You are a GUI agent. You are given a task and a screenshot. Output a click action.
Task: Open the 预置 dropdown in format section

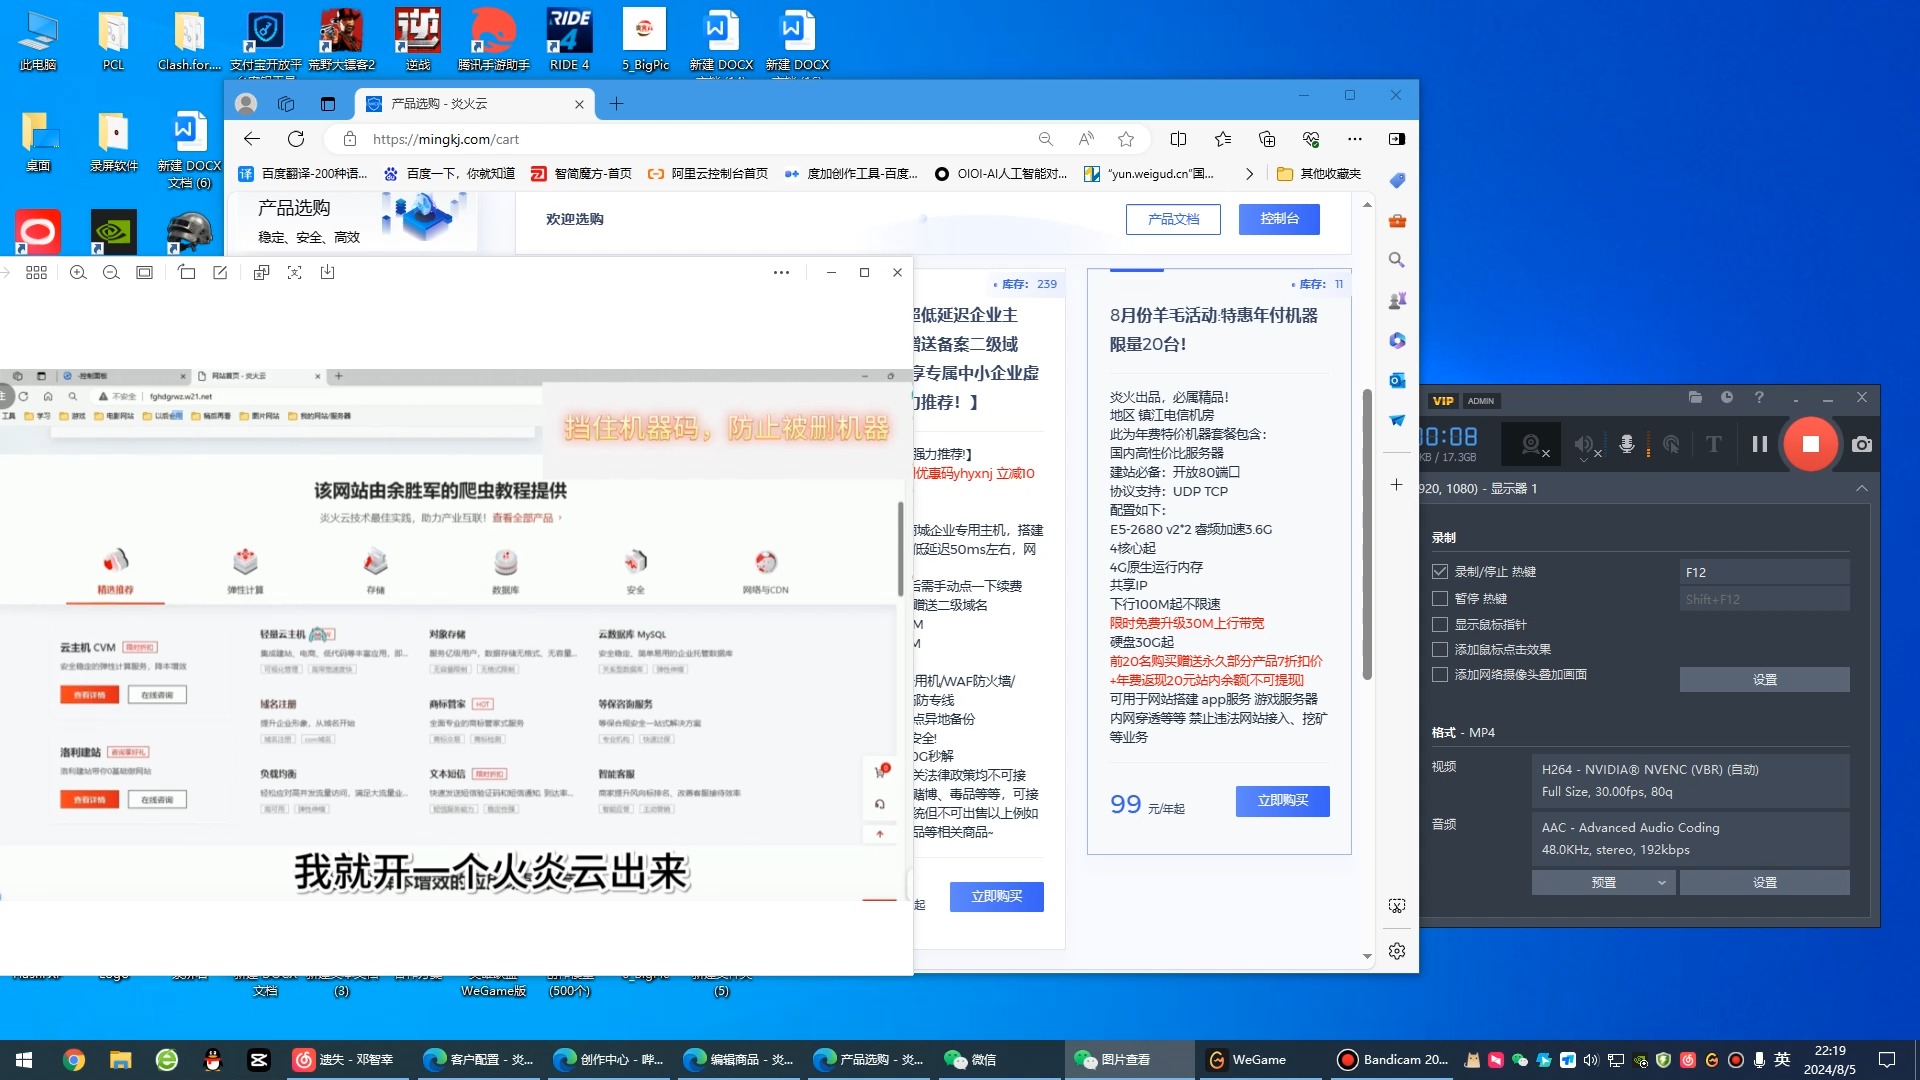pos(1603,883)
